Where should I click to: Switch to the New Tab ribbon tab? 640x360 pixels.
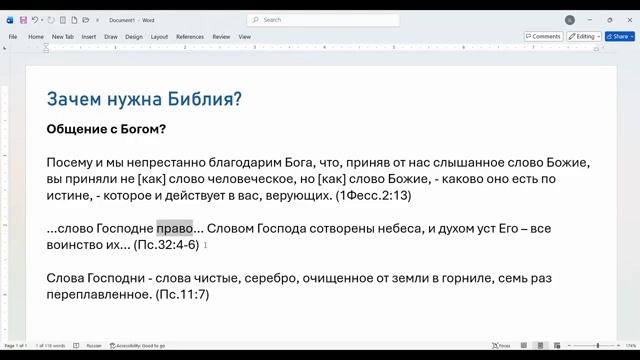tap(62, 37)
